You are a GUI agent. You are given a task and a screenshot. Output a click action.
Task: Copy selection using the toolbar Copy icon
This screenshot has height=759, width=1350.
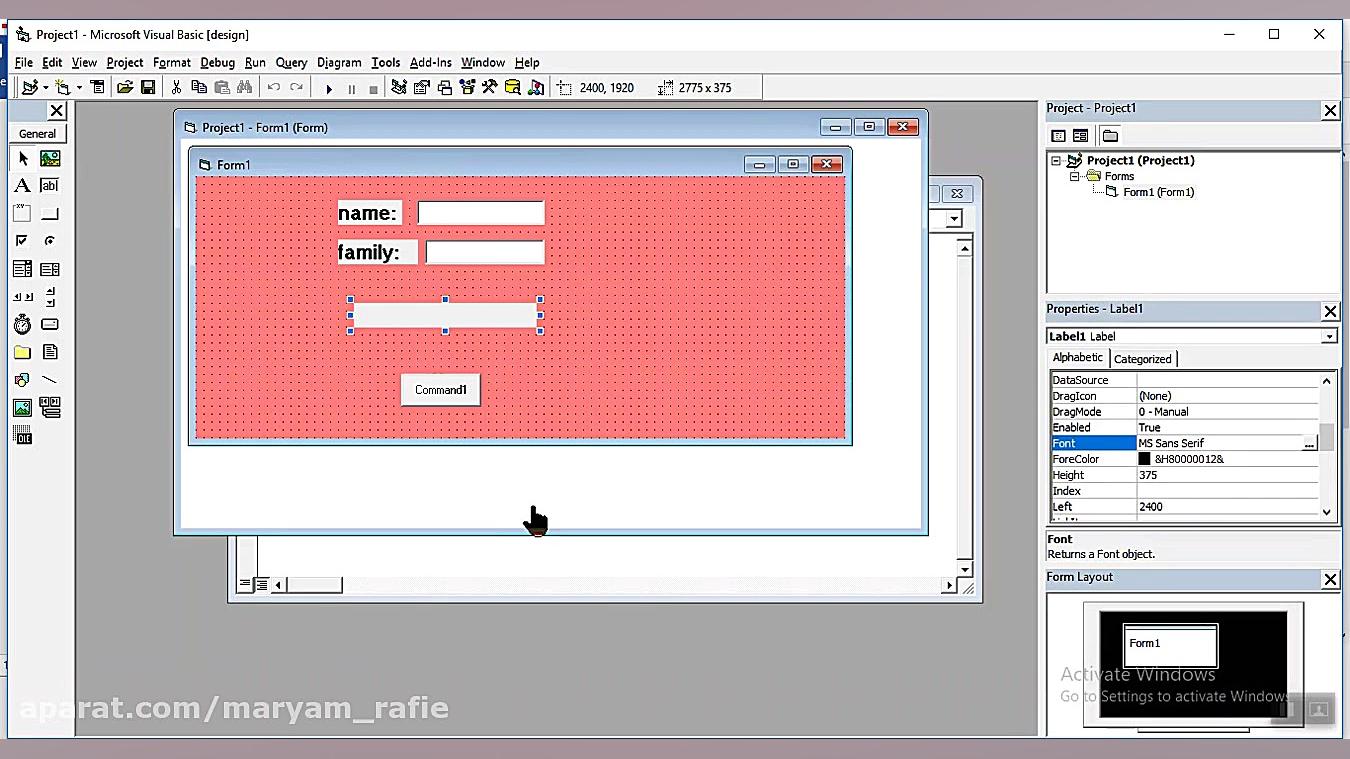tap(199, 88)
